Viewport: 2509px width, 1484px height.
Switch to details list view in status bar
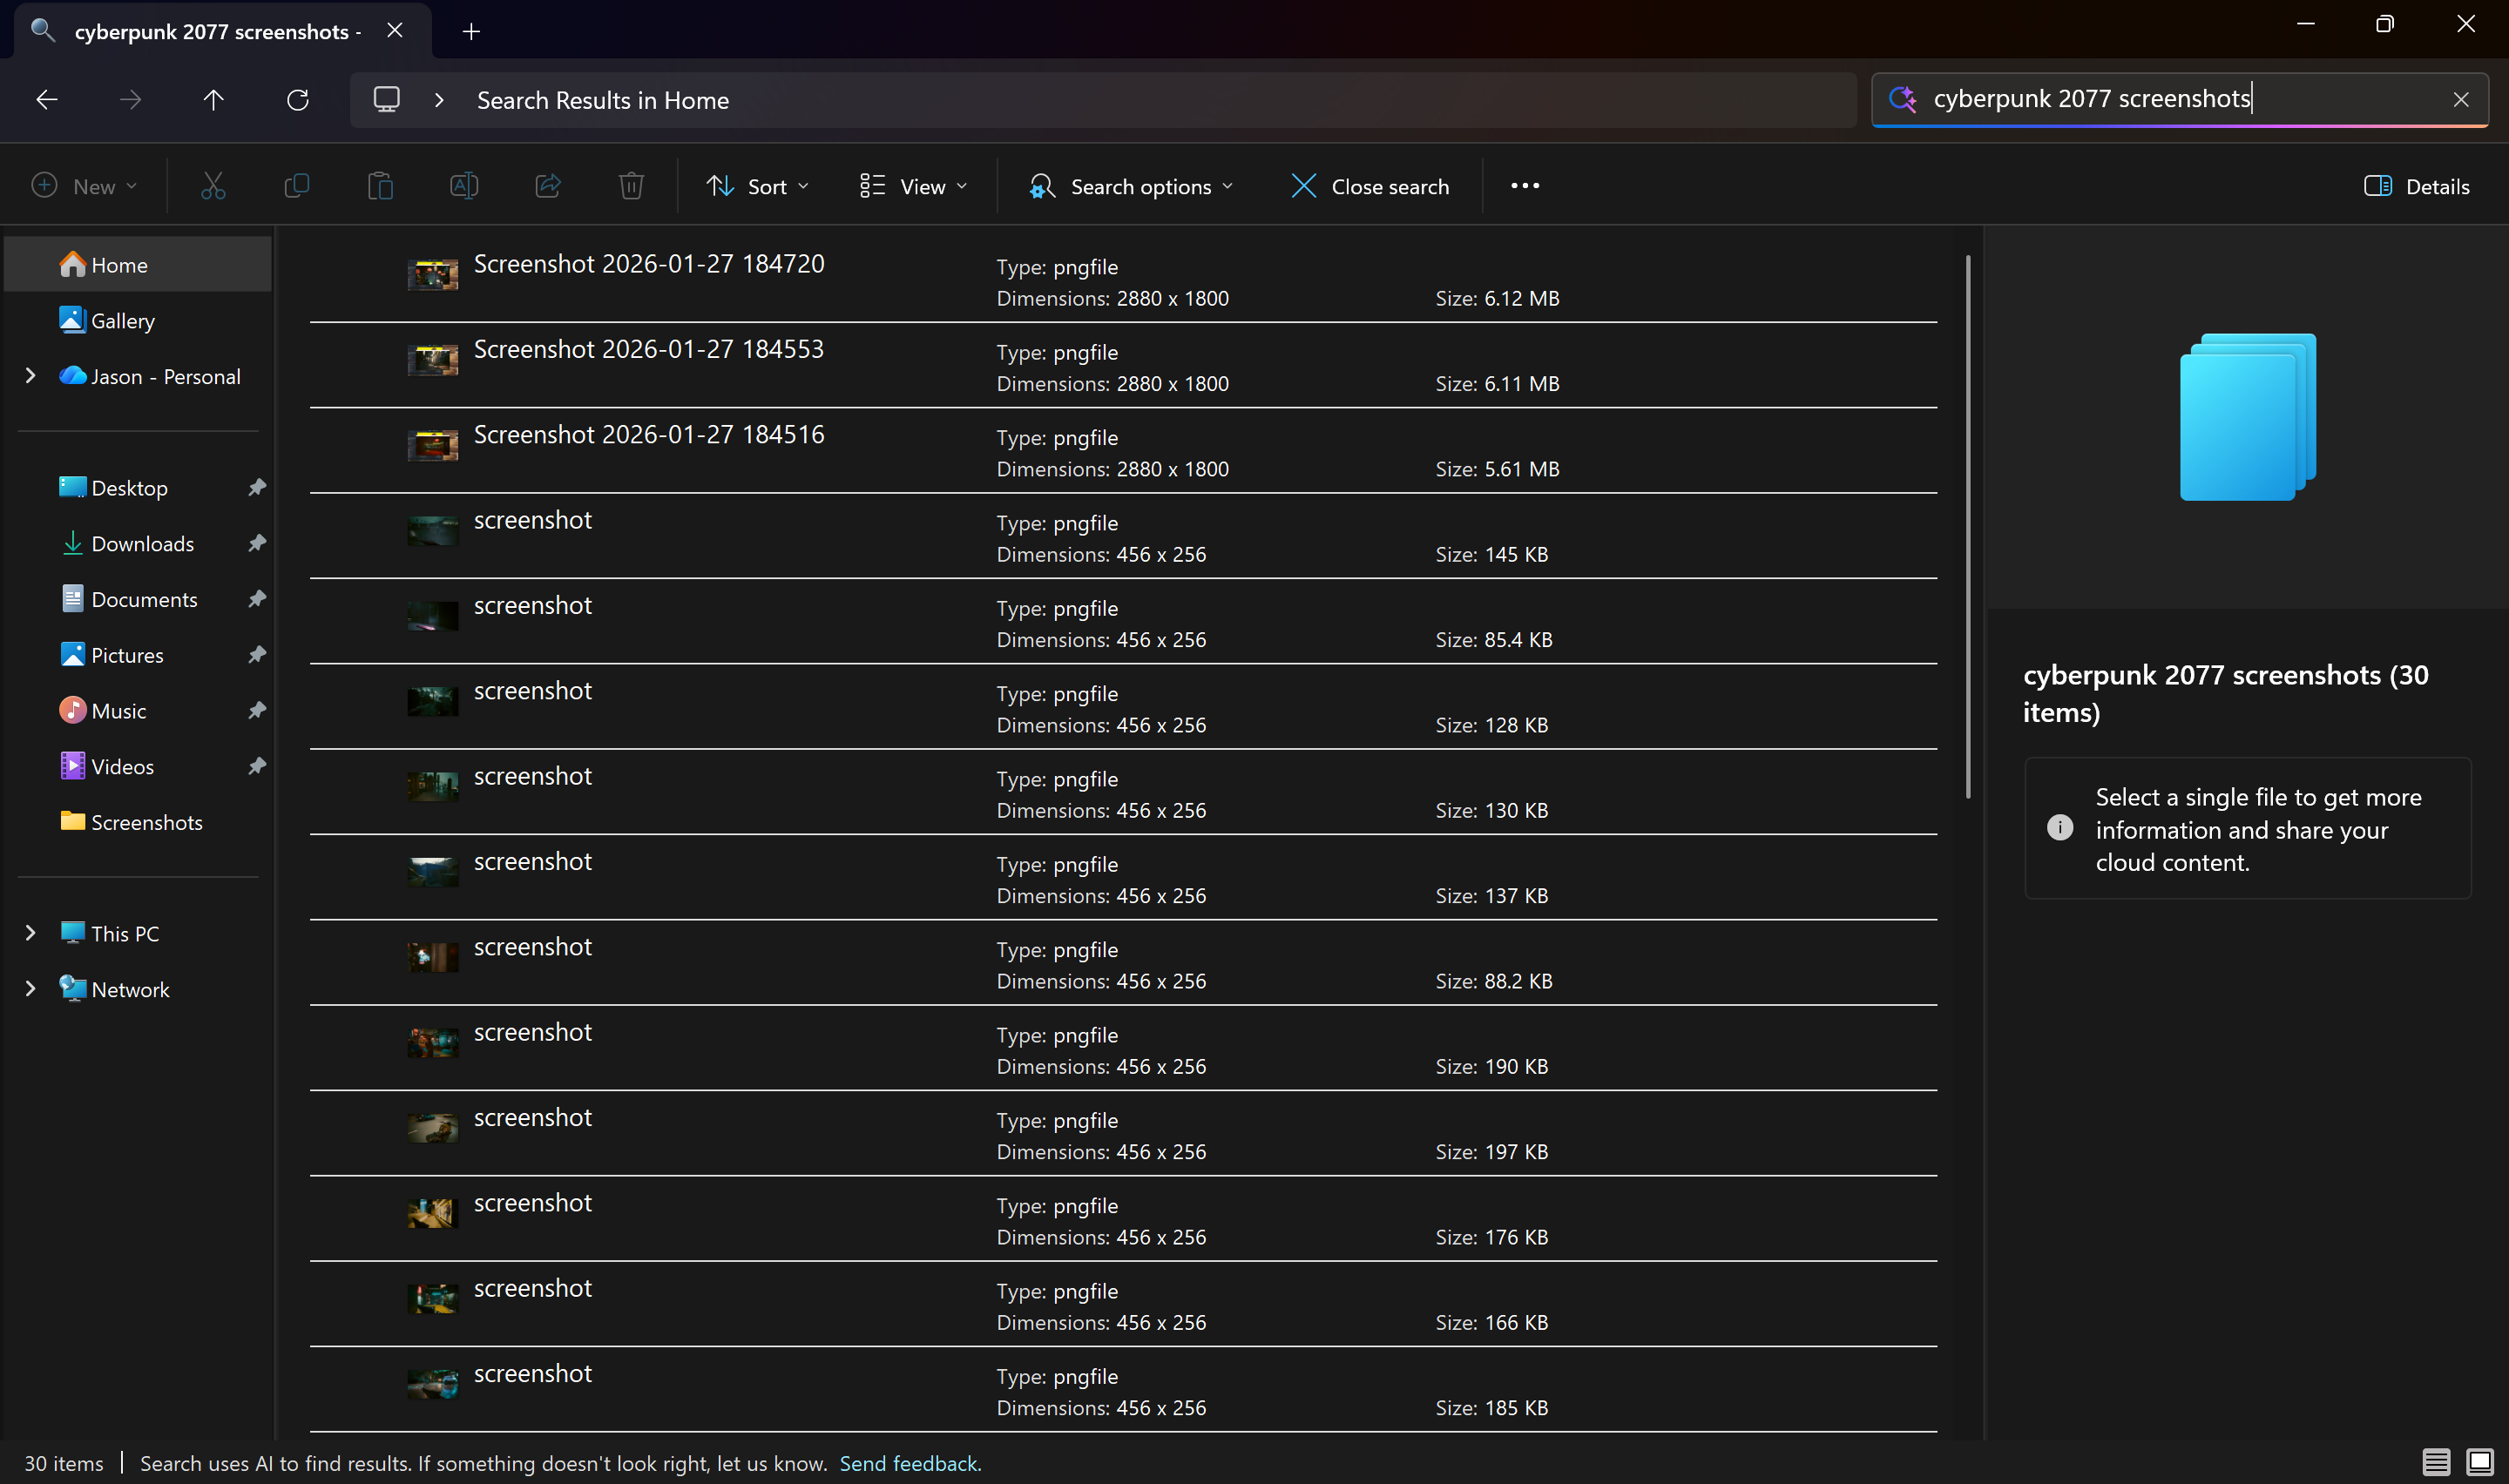pyautogui.click(x=2435, y=1462)
